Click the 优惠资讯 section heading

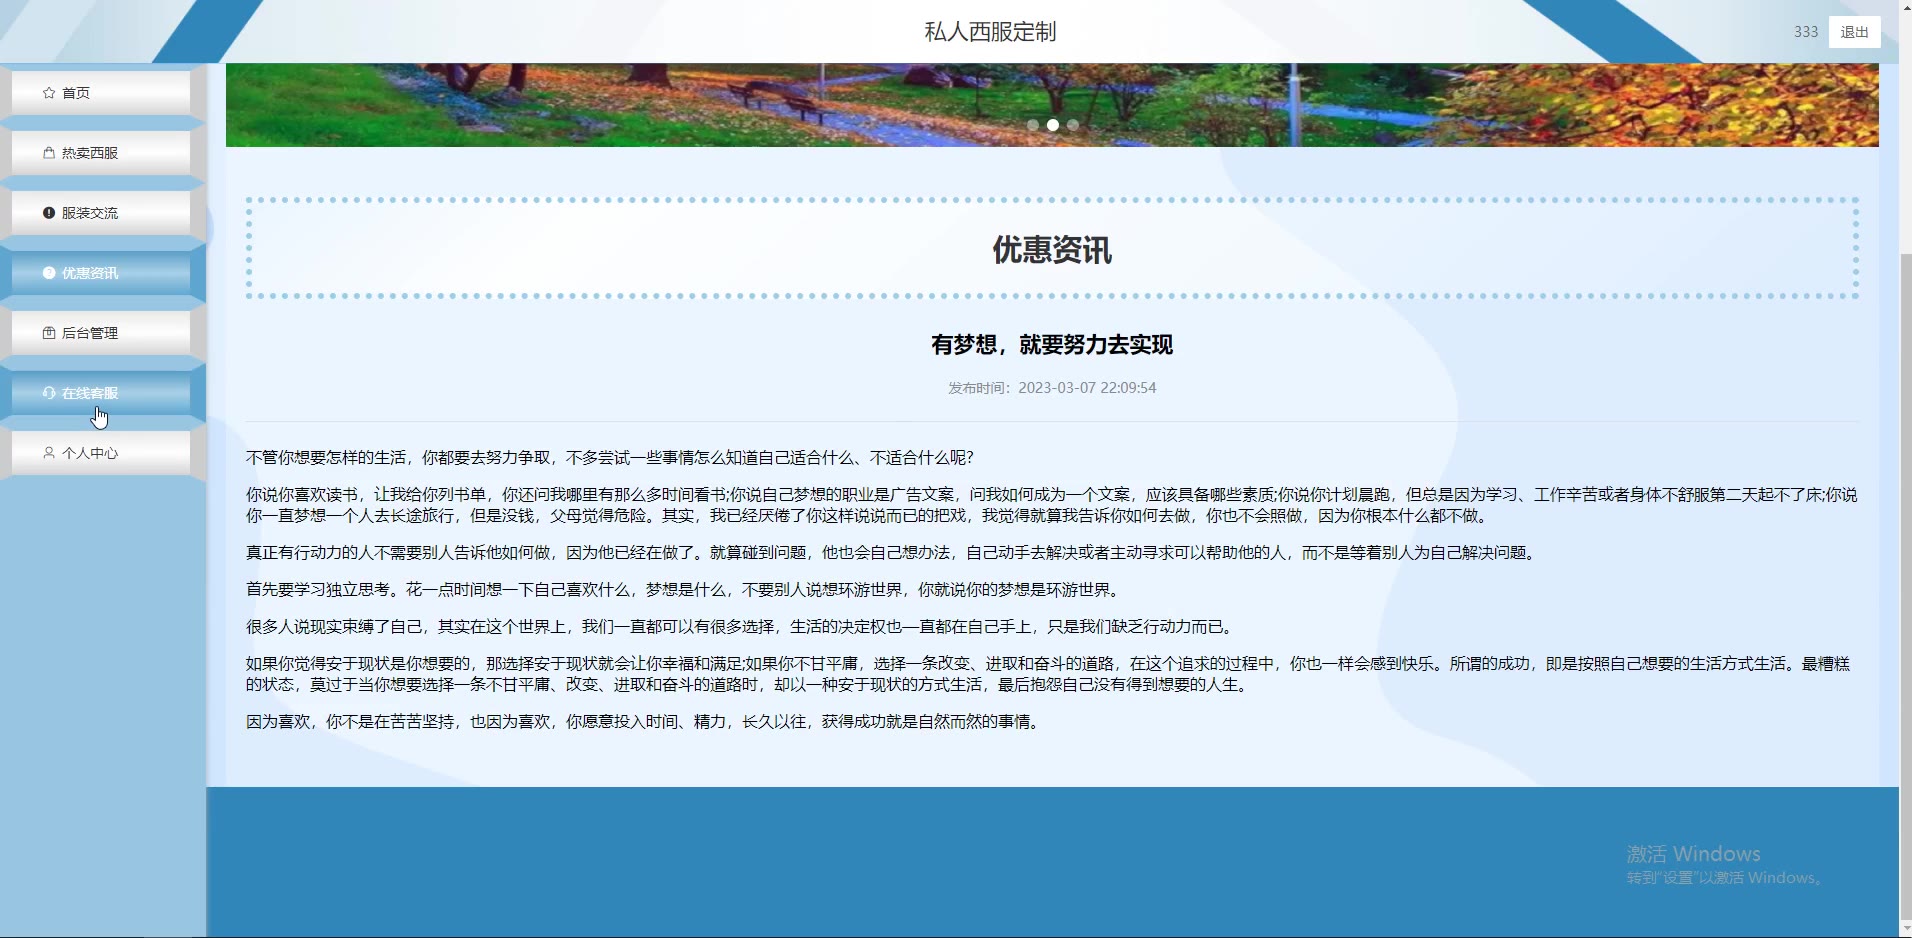click(1052, 250)
